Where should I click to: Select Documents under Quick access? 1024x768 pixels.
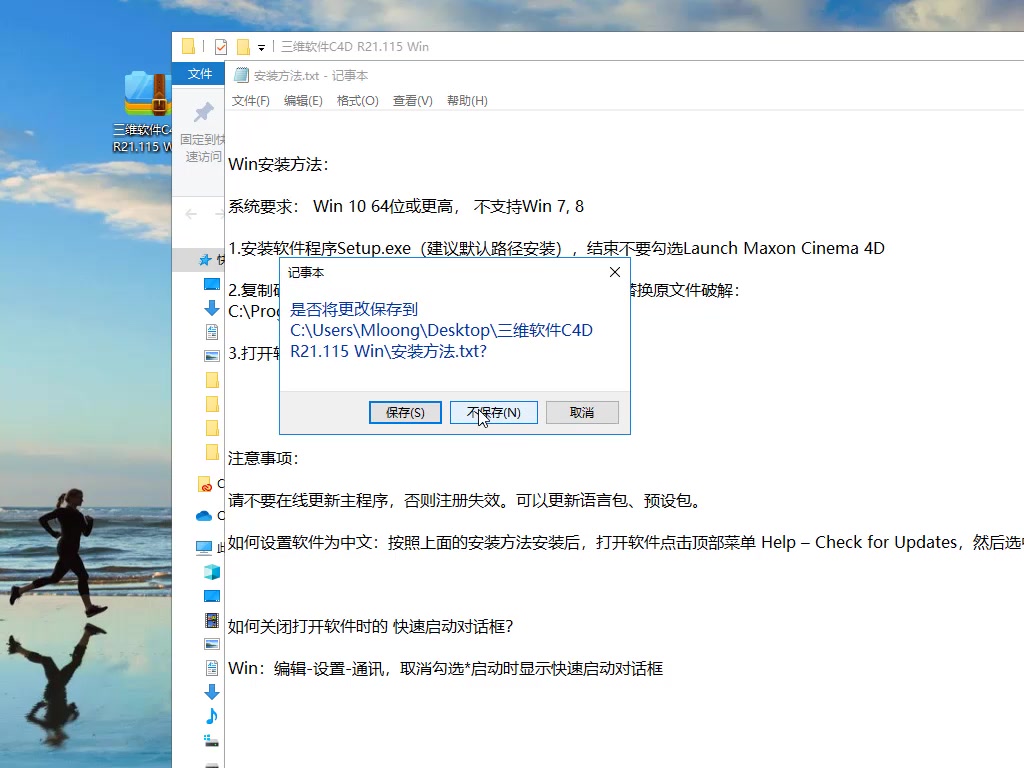[212, 332]
